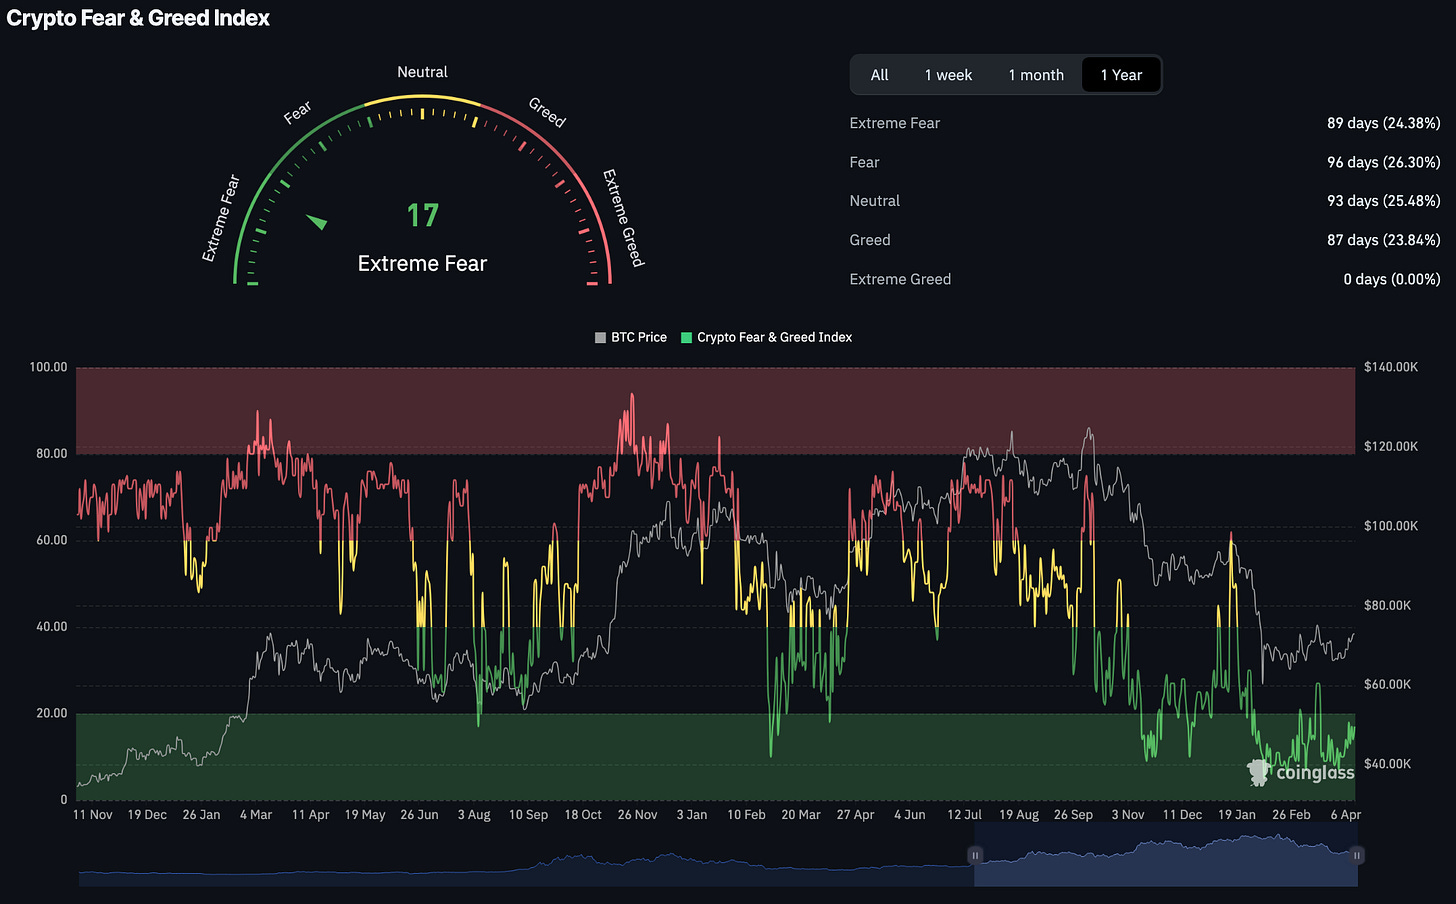Viewport: 1456px width, 904px height.
Task: Select the Extreme Fear 89 days stat row
Action: pos(1144,123)
